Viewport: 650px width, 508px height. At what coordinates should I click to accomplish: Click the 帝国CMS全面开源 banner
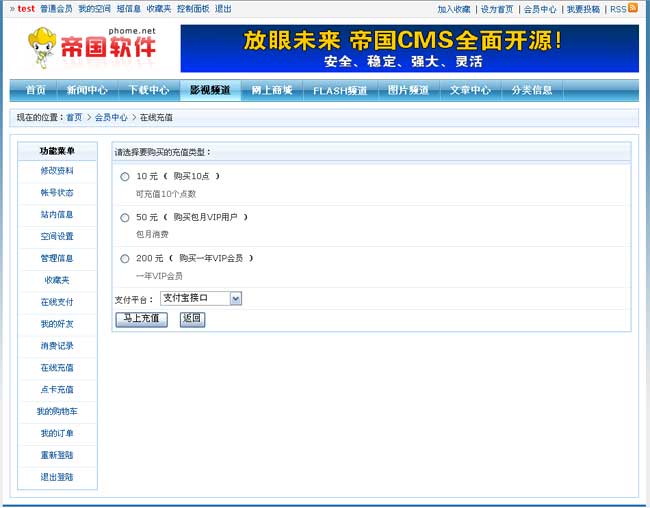(x=409, y=48)
